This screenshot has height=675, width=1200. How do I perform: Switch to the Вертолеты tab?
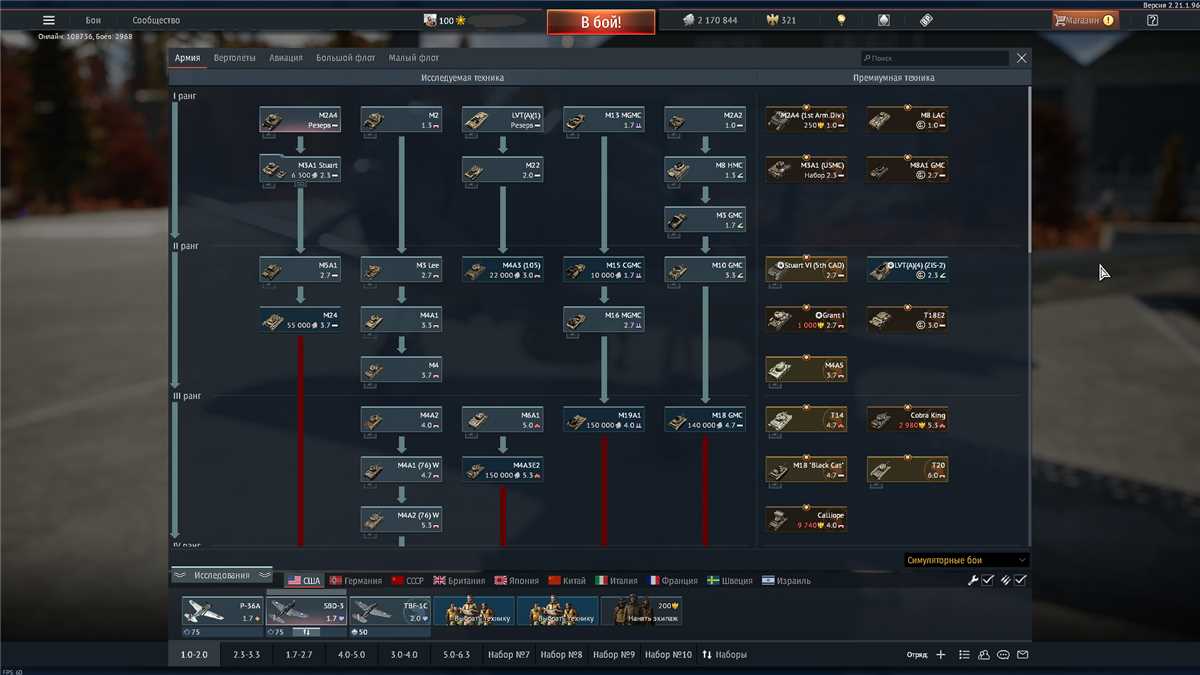[235, 58]
